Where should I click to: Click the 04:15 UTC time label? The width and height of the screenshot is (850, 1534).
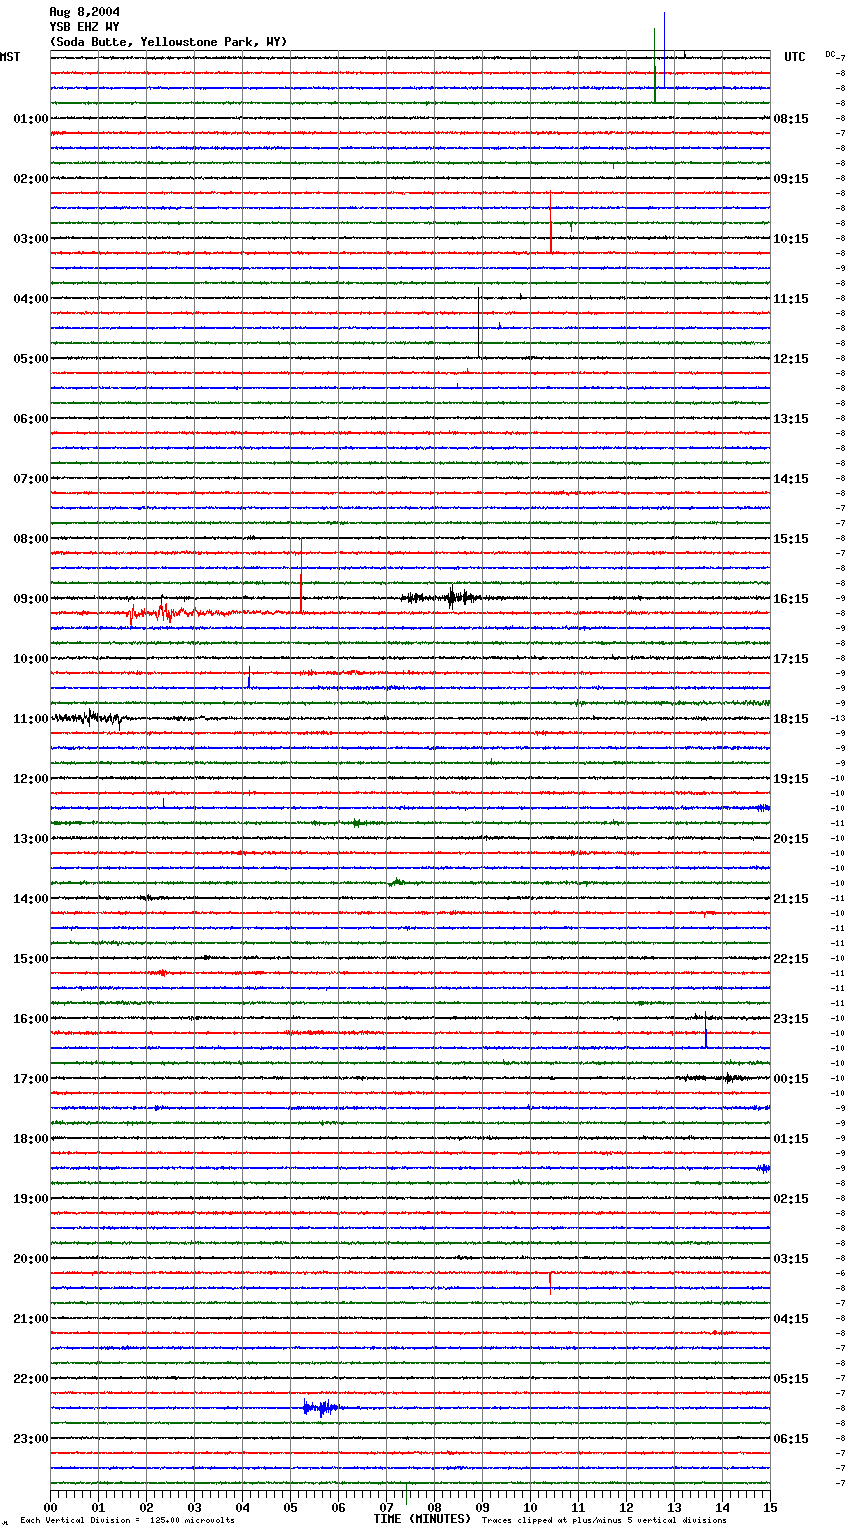pos(791,1319)
